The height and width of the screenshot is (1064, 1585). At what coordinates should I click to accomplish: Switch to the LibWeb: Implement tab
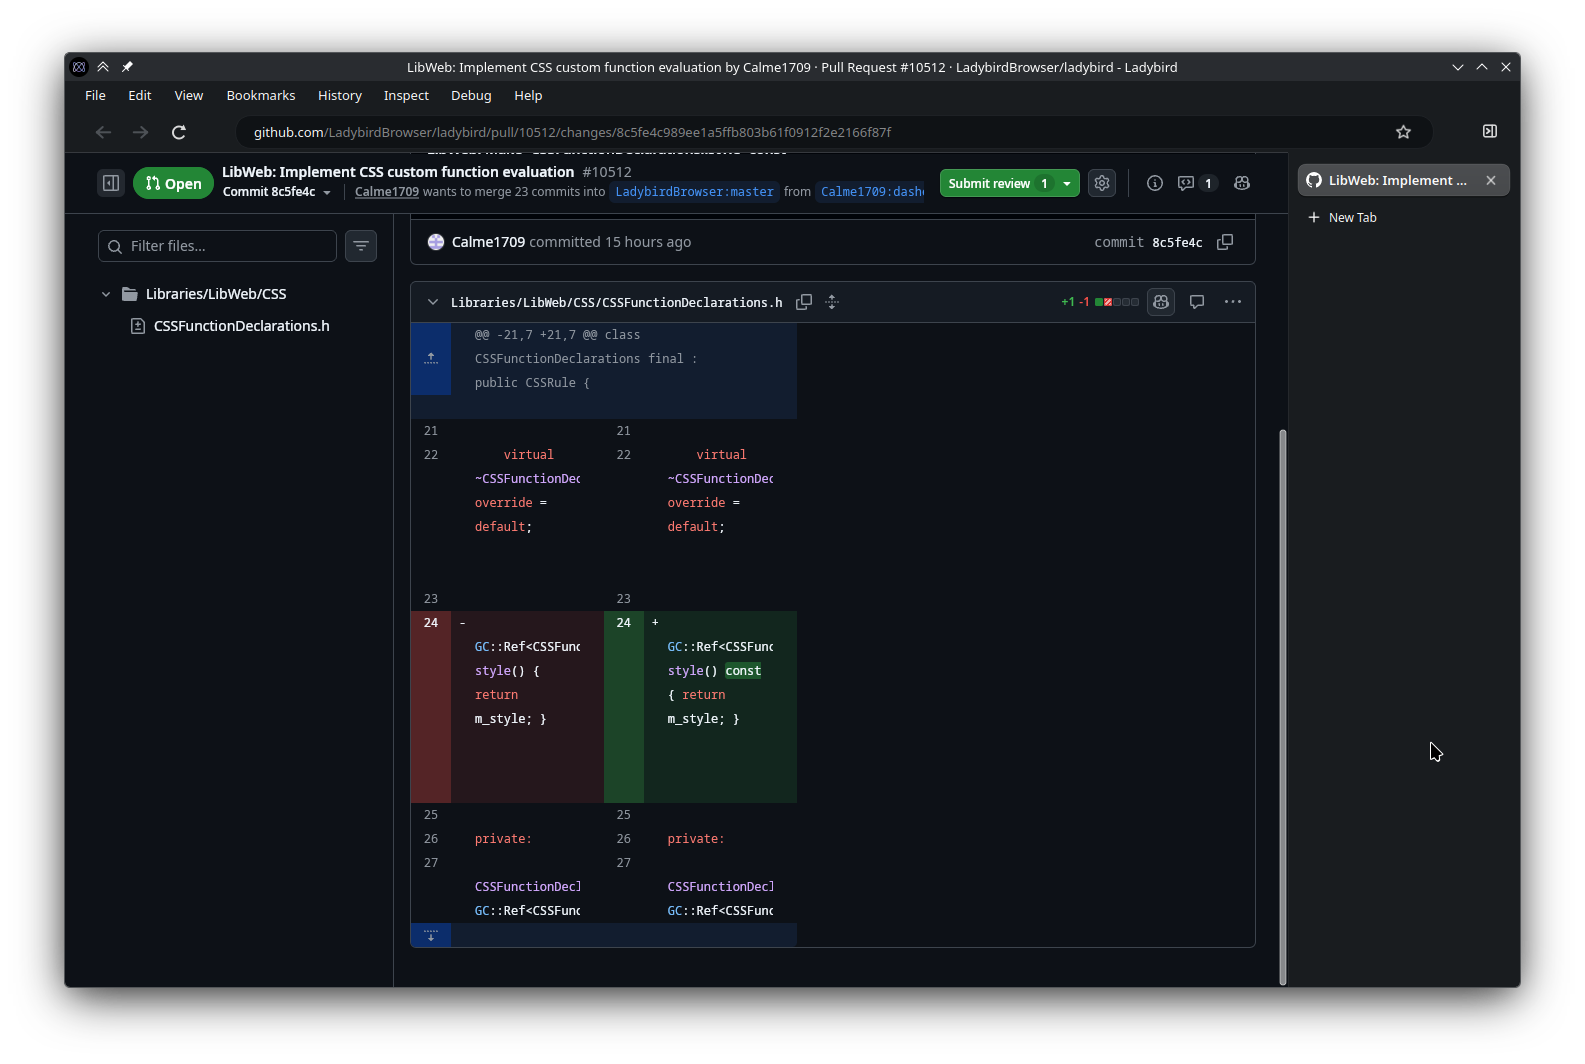[1403, 180]
